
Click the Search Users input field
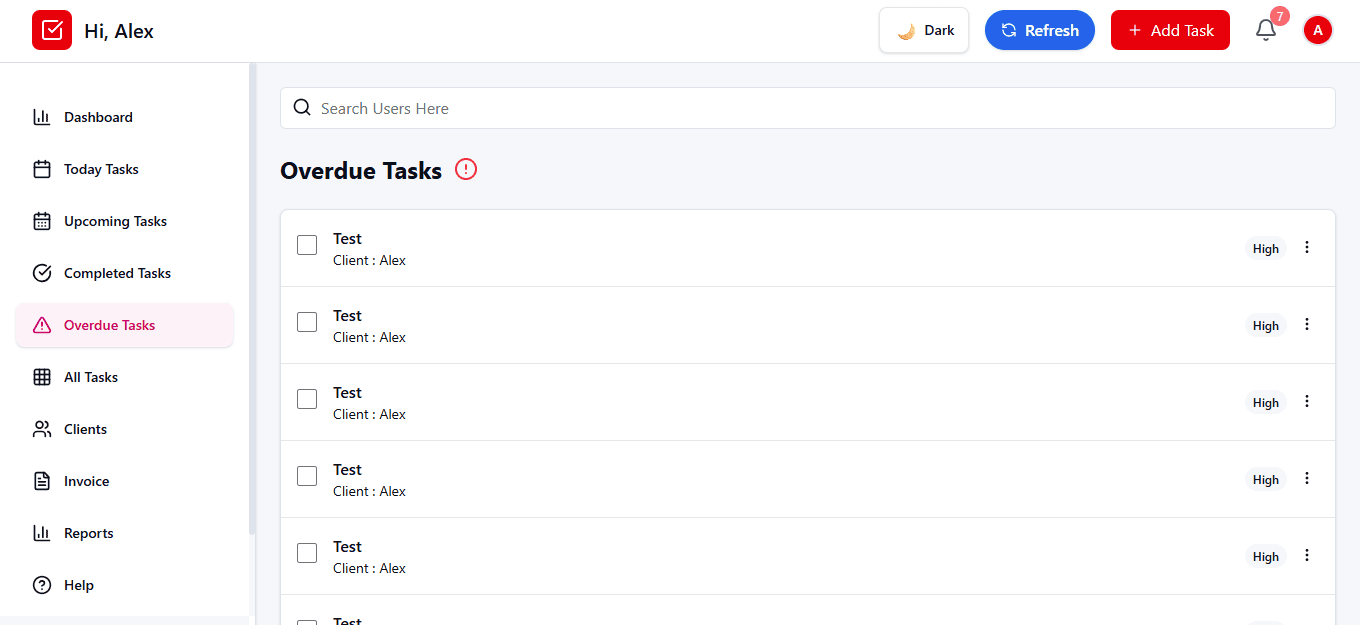[700, 107]
